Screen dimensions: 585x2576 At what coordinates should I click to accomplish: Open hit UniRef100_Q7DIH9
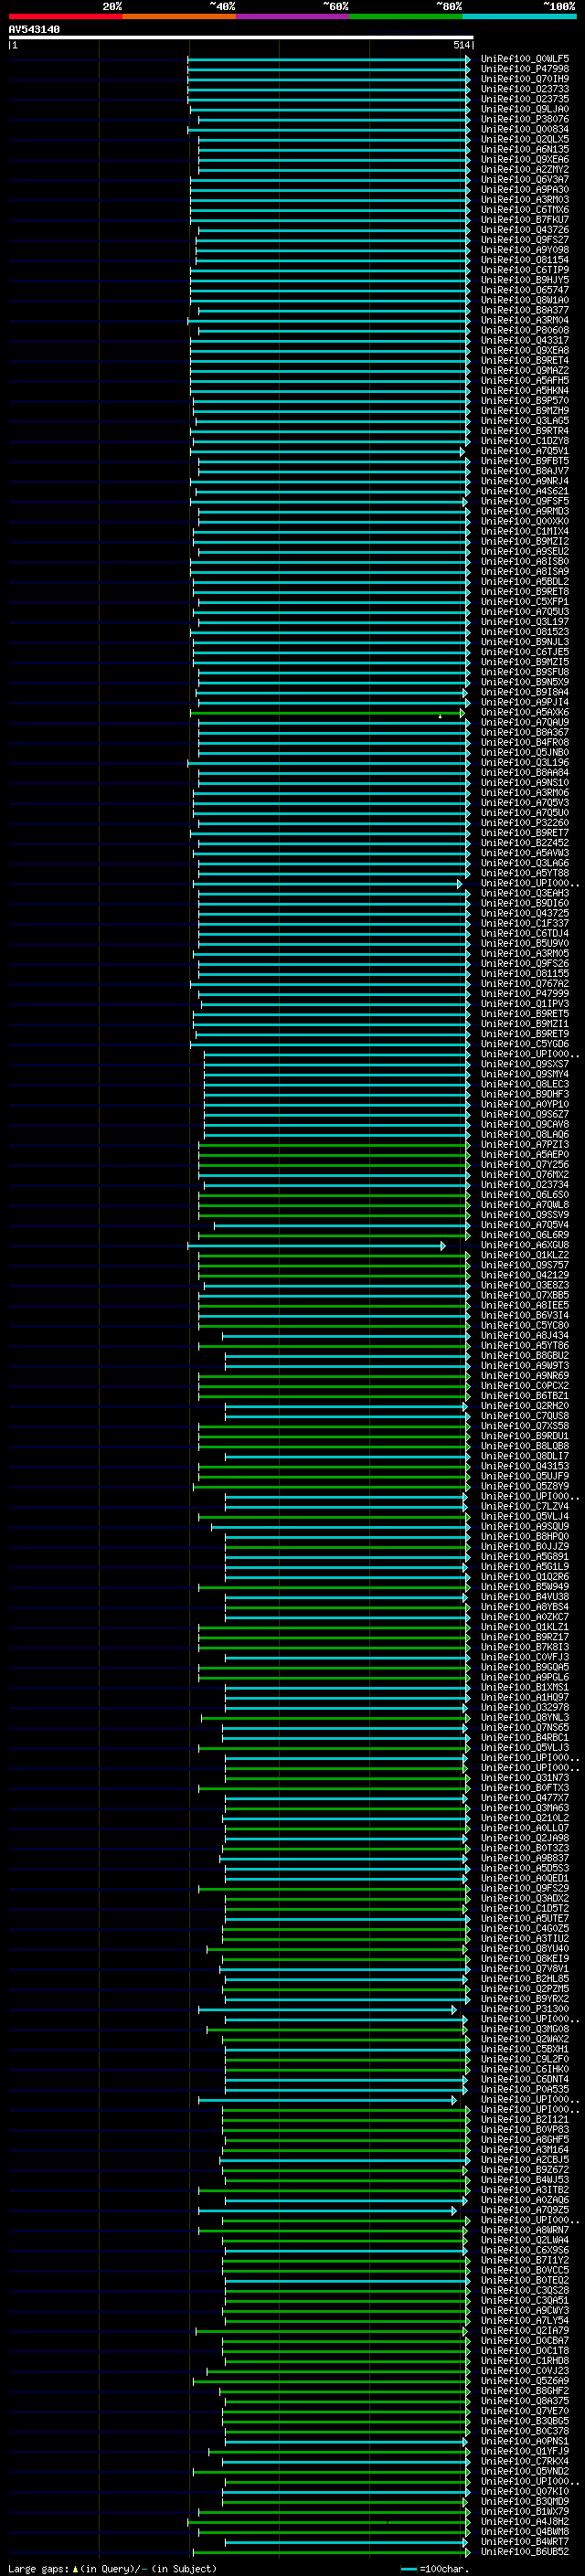525,79
